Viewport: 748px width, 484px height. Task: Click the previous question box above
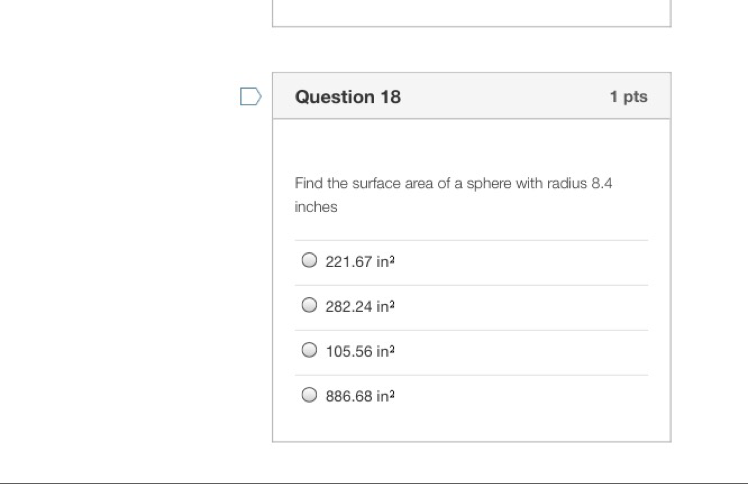pos(471,12)
